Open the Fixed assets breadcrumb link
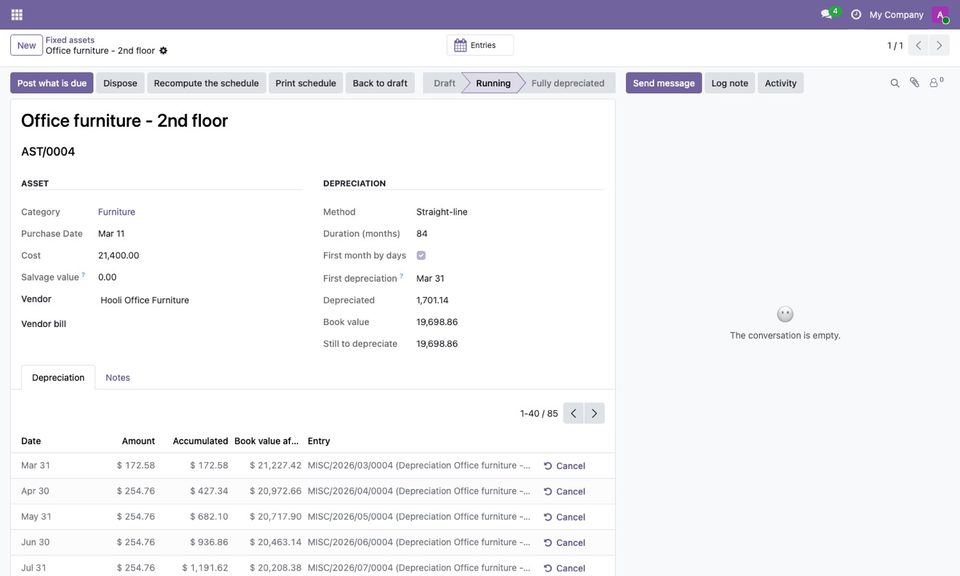The height and width of the screenshot is (576, 960). coord(70,40)
